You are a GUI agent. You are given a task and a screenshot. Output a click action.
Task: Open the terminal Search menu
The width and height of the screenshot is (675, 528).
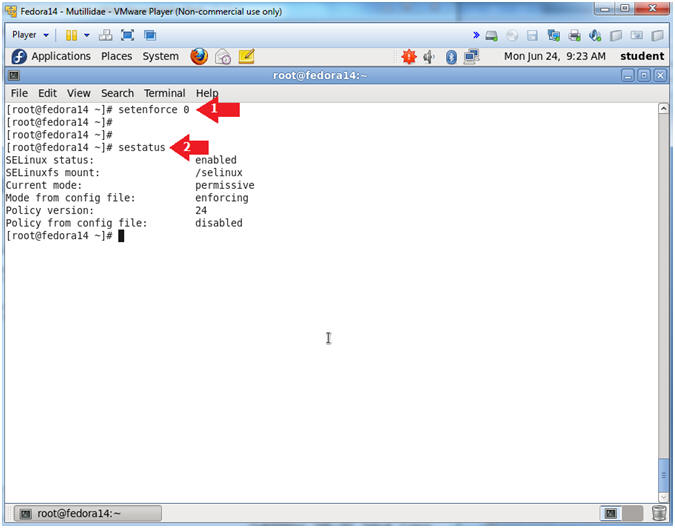(x=118, y=93)
